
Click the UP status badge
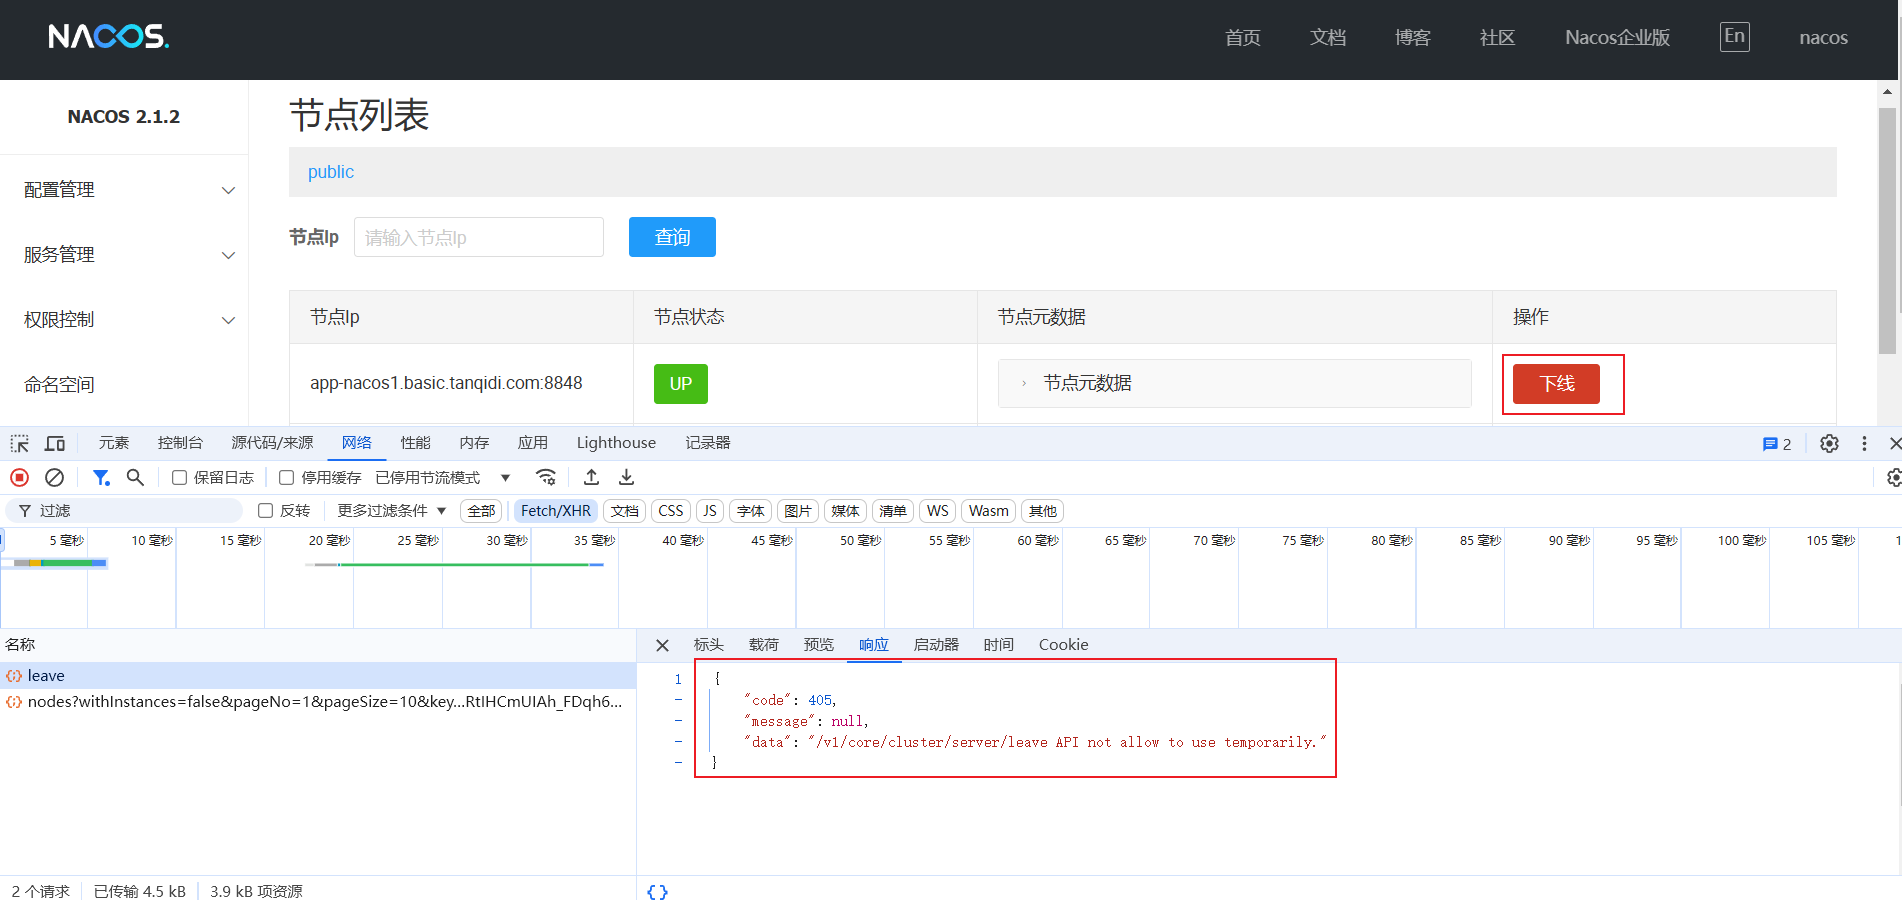click(681, 384)
